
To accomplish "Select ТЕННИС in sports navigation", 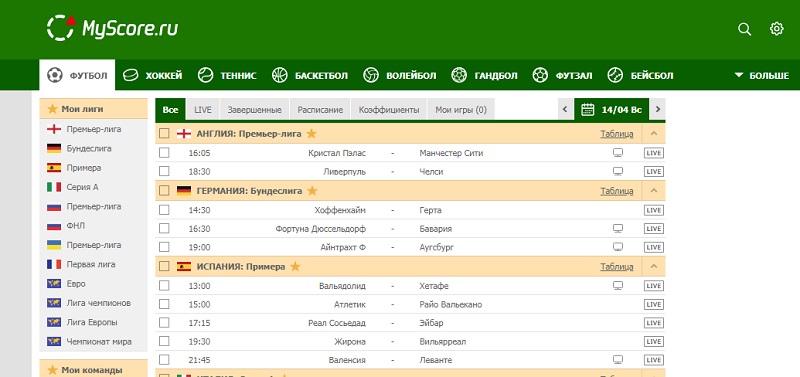I will pos(227,76).
